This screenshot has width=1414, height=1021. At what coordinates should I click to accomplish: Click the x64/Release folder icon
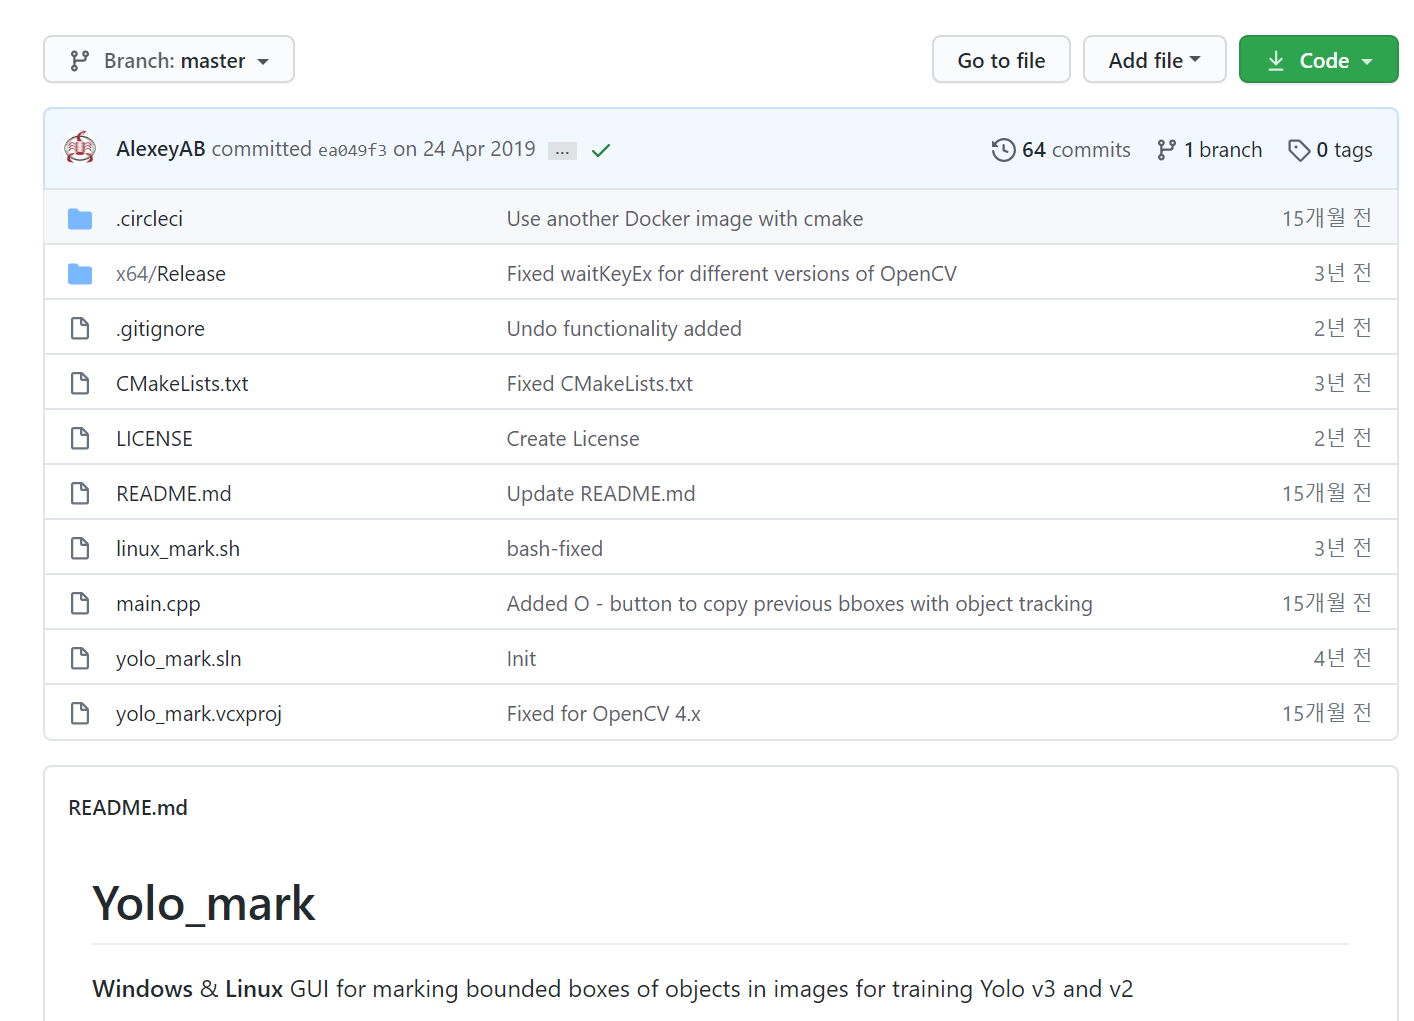[80, 274]
